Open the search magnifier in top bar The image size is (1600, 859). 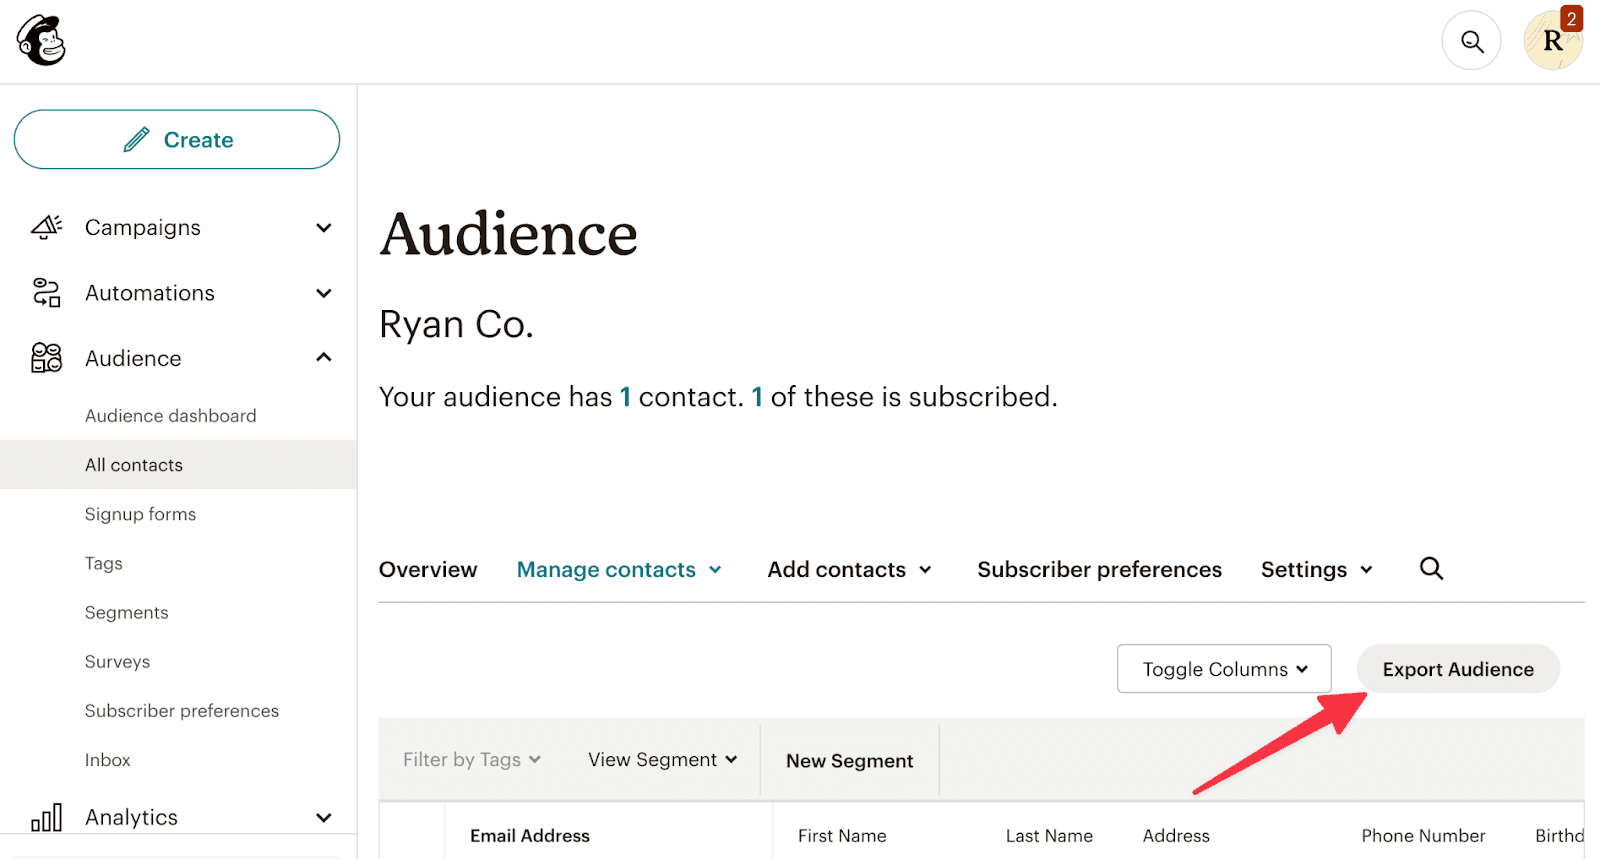(x=1471, y=41)
